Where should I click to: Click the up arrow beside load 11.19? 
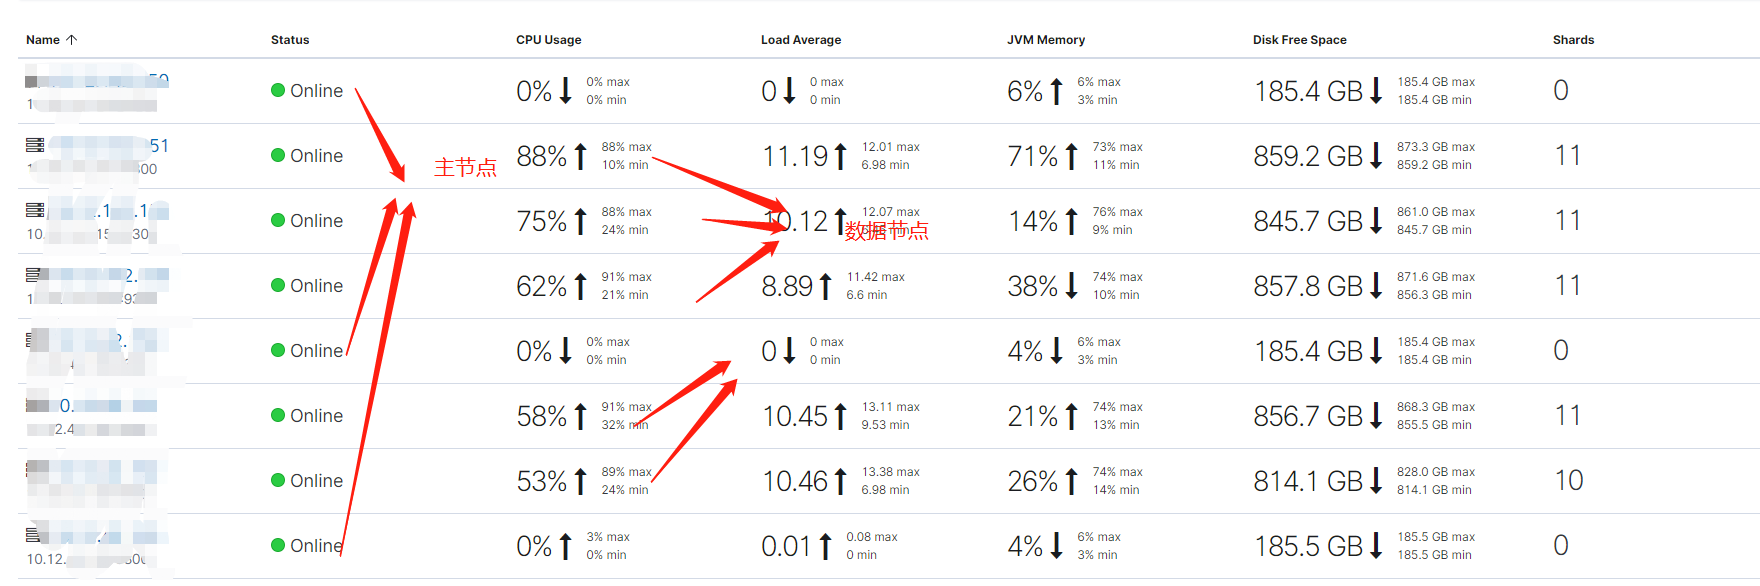click(840, 156)
